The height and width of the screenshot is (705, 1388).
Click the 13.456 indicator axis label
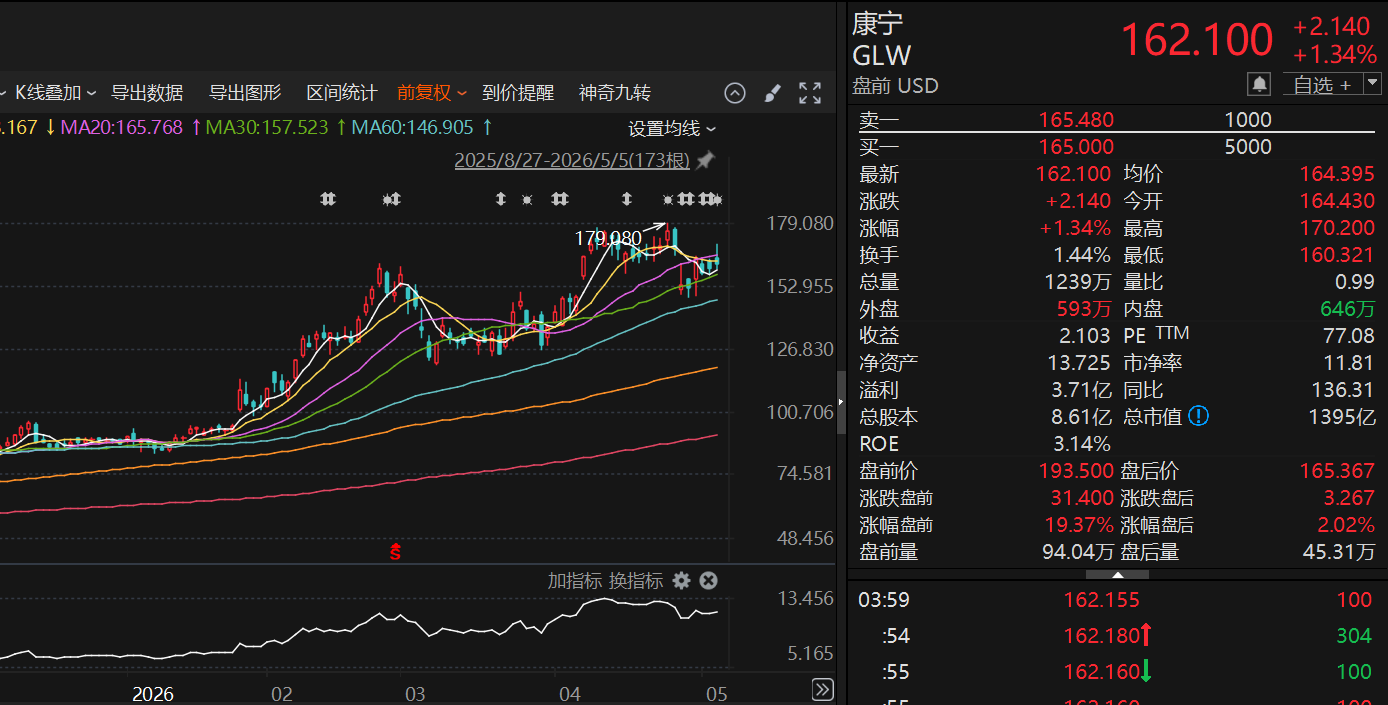point(805,599)
